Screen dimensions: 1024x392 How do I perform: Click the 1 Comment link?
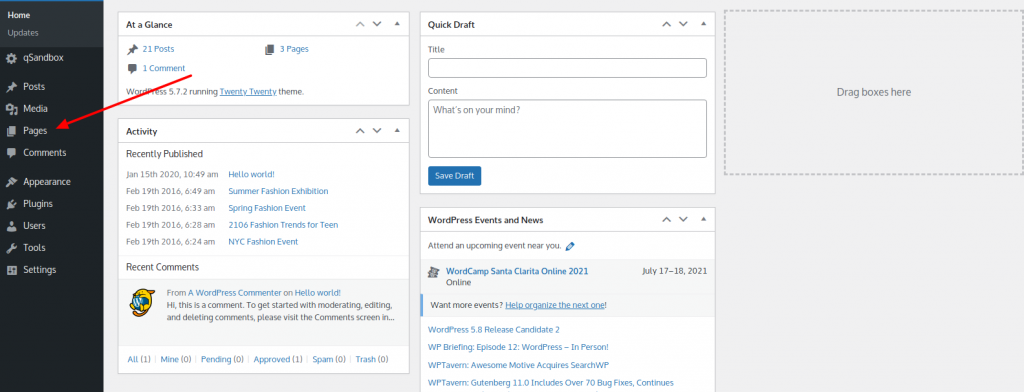click(164, 68)
